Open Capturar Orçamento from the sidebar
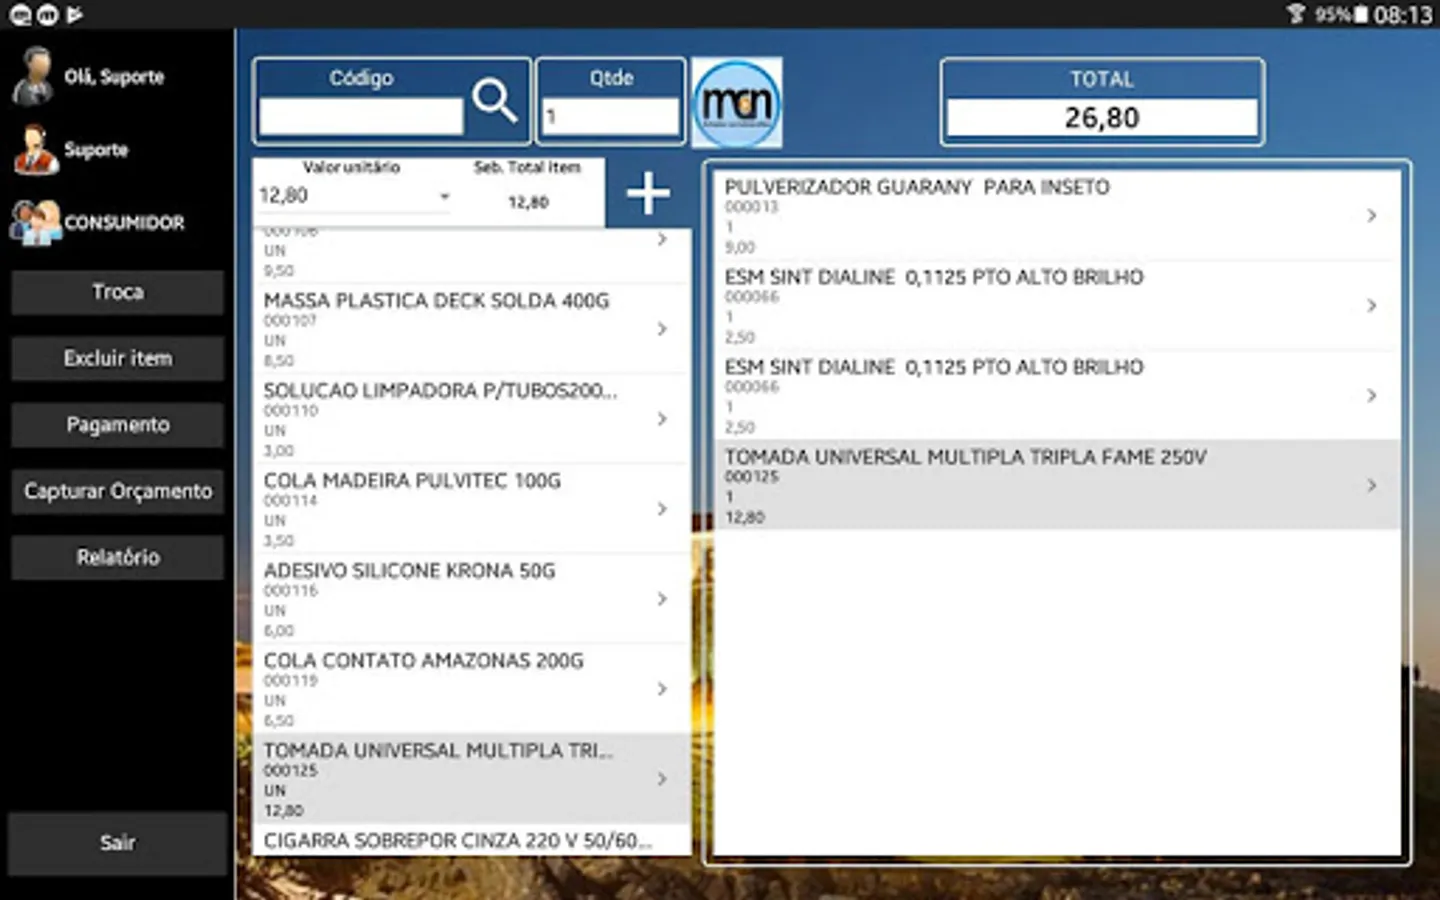The width and height of the screenshot is (1440, 900). (117, 491)
